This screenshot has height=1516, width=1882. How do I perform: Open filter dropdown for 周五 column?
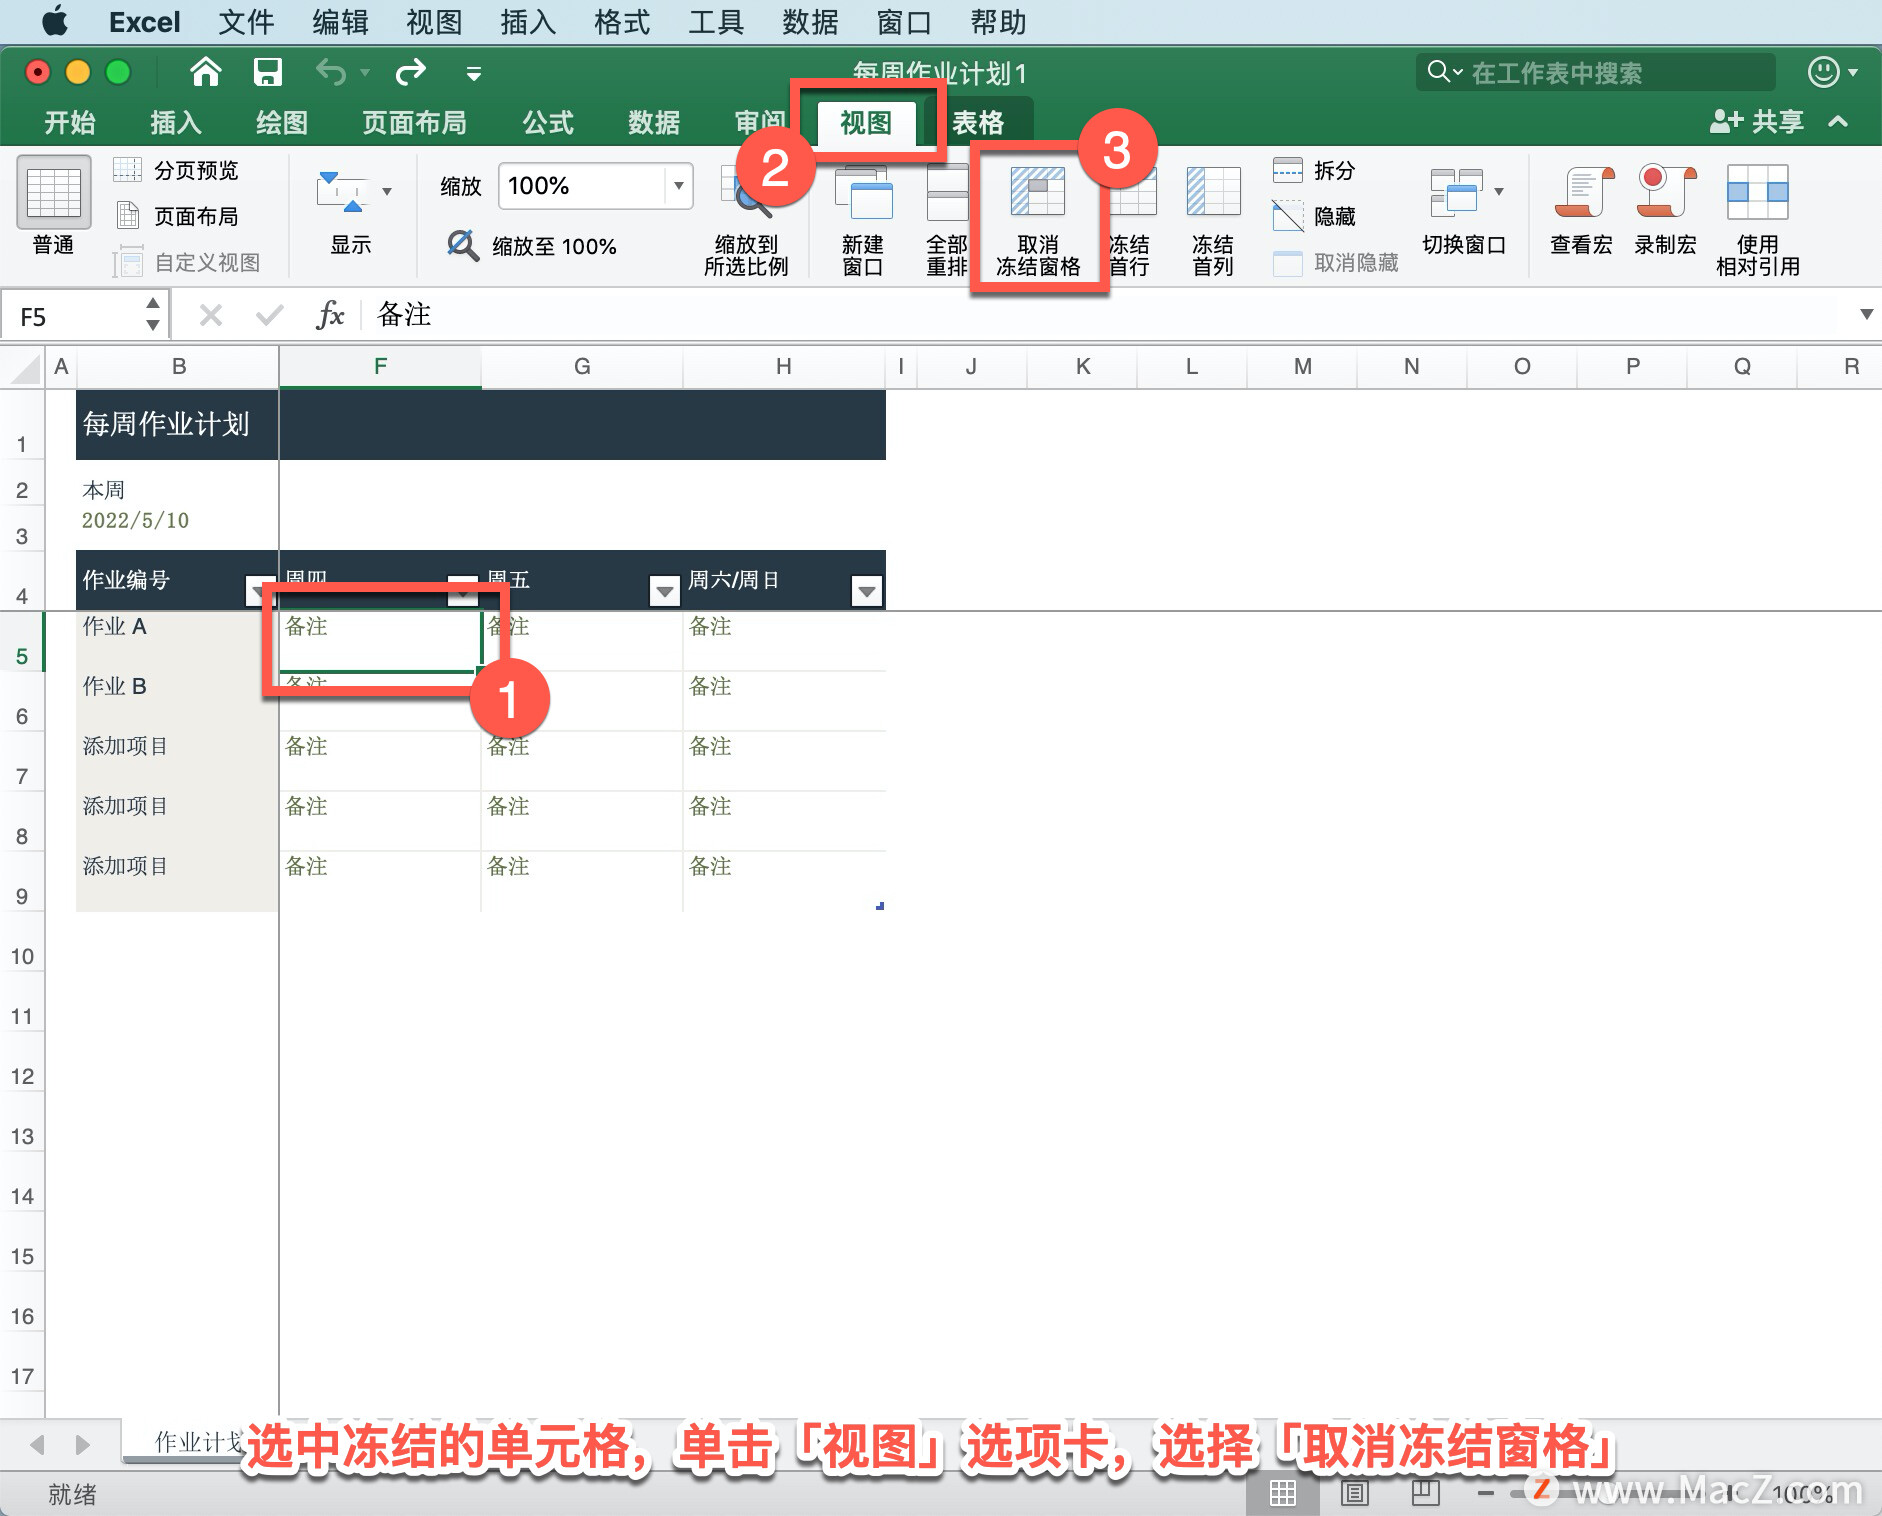point(664,592)
